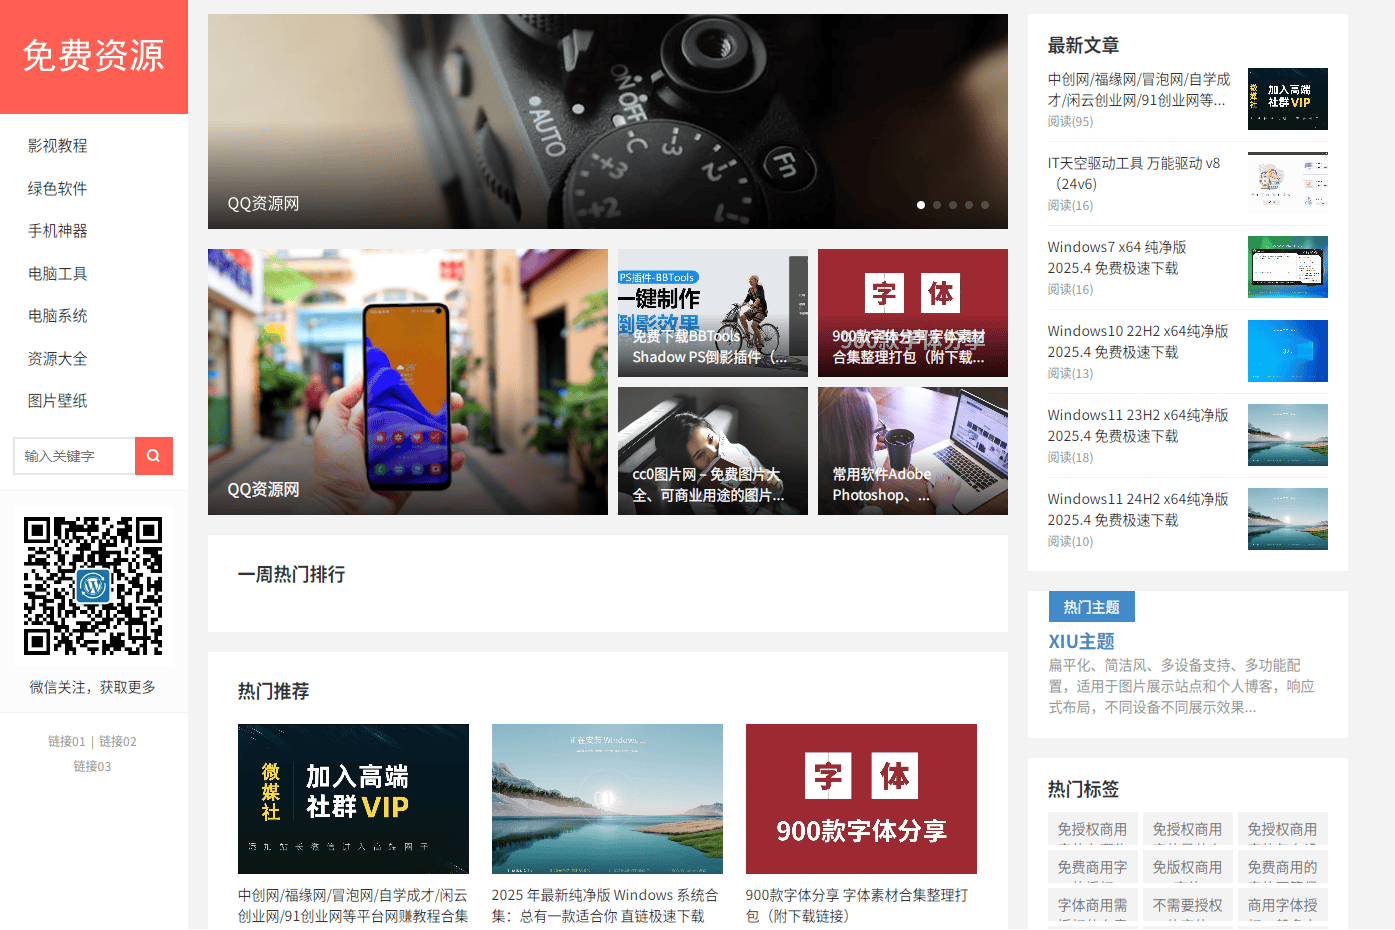Screen dimensions: 1395x930
Task: Open article Windows11 23H2 x64纯净版
Action: click(x=1138, y=425)
